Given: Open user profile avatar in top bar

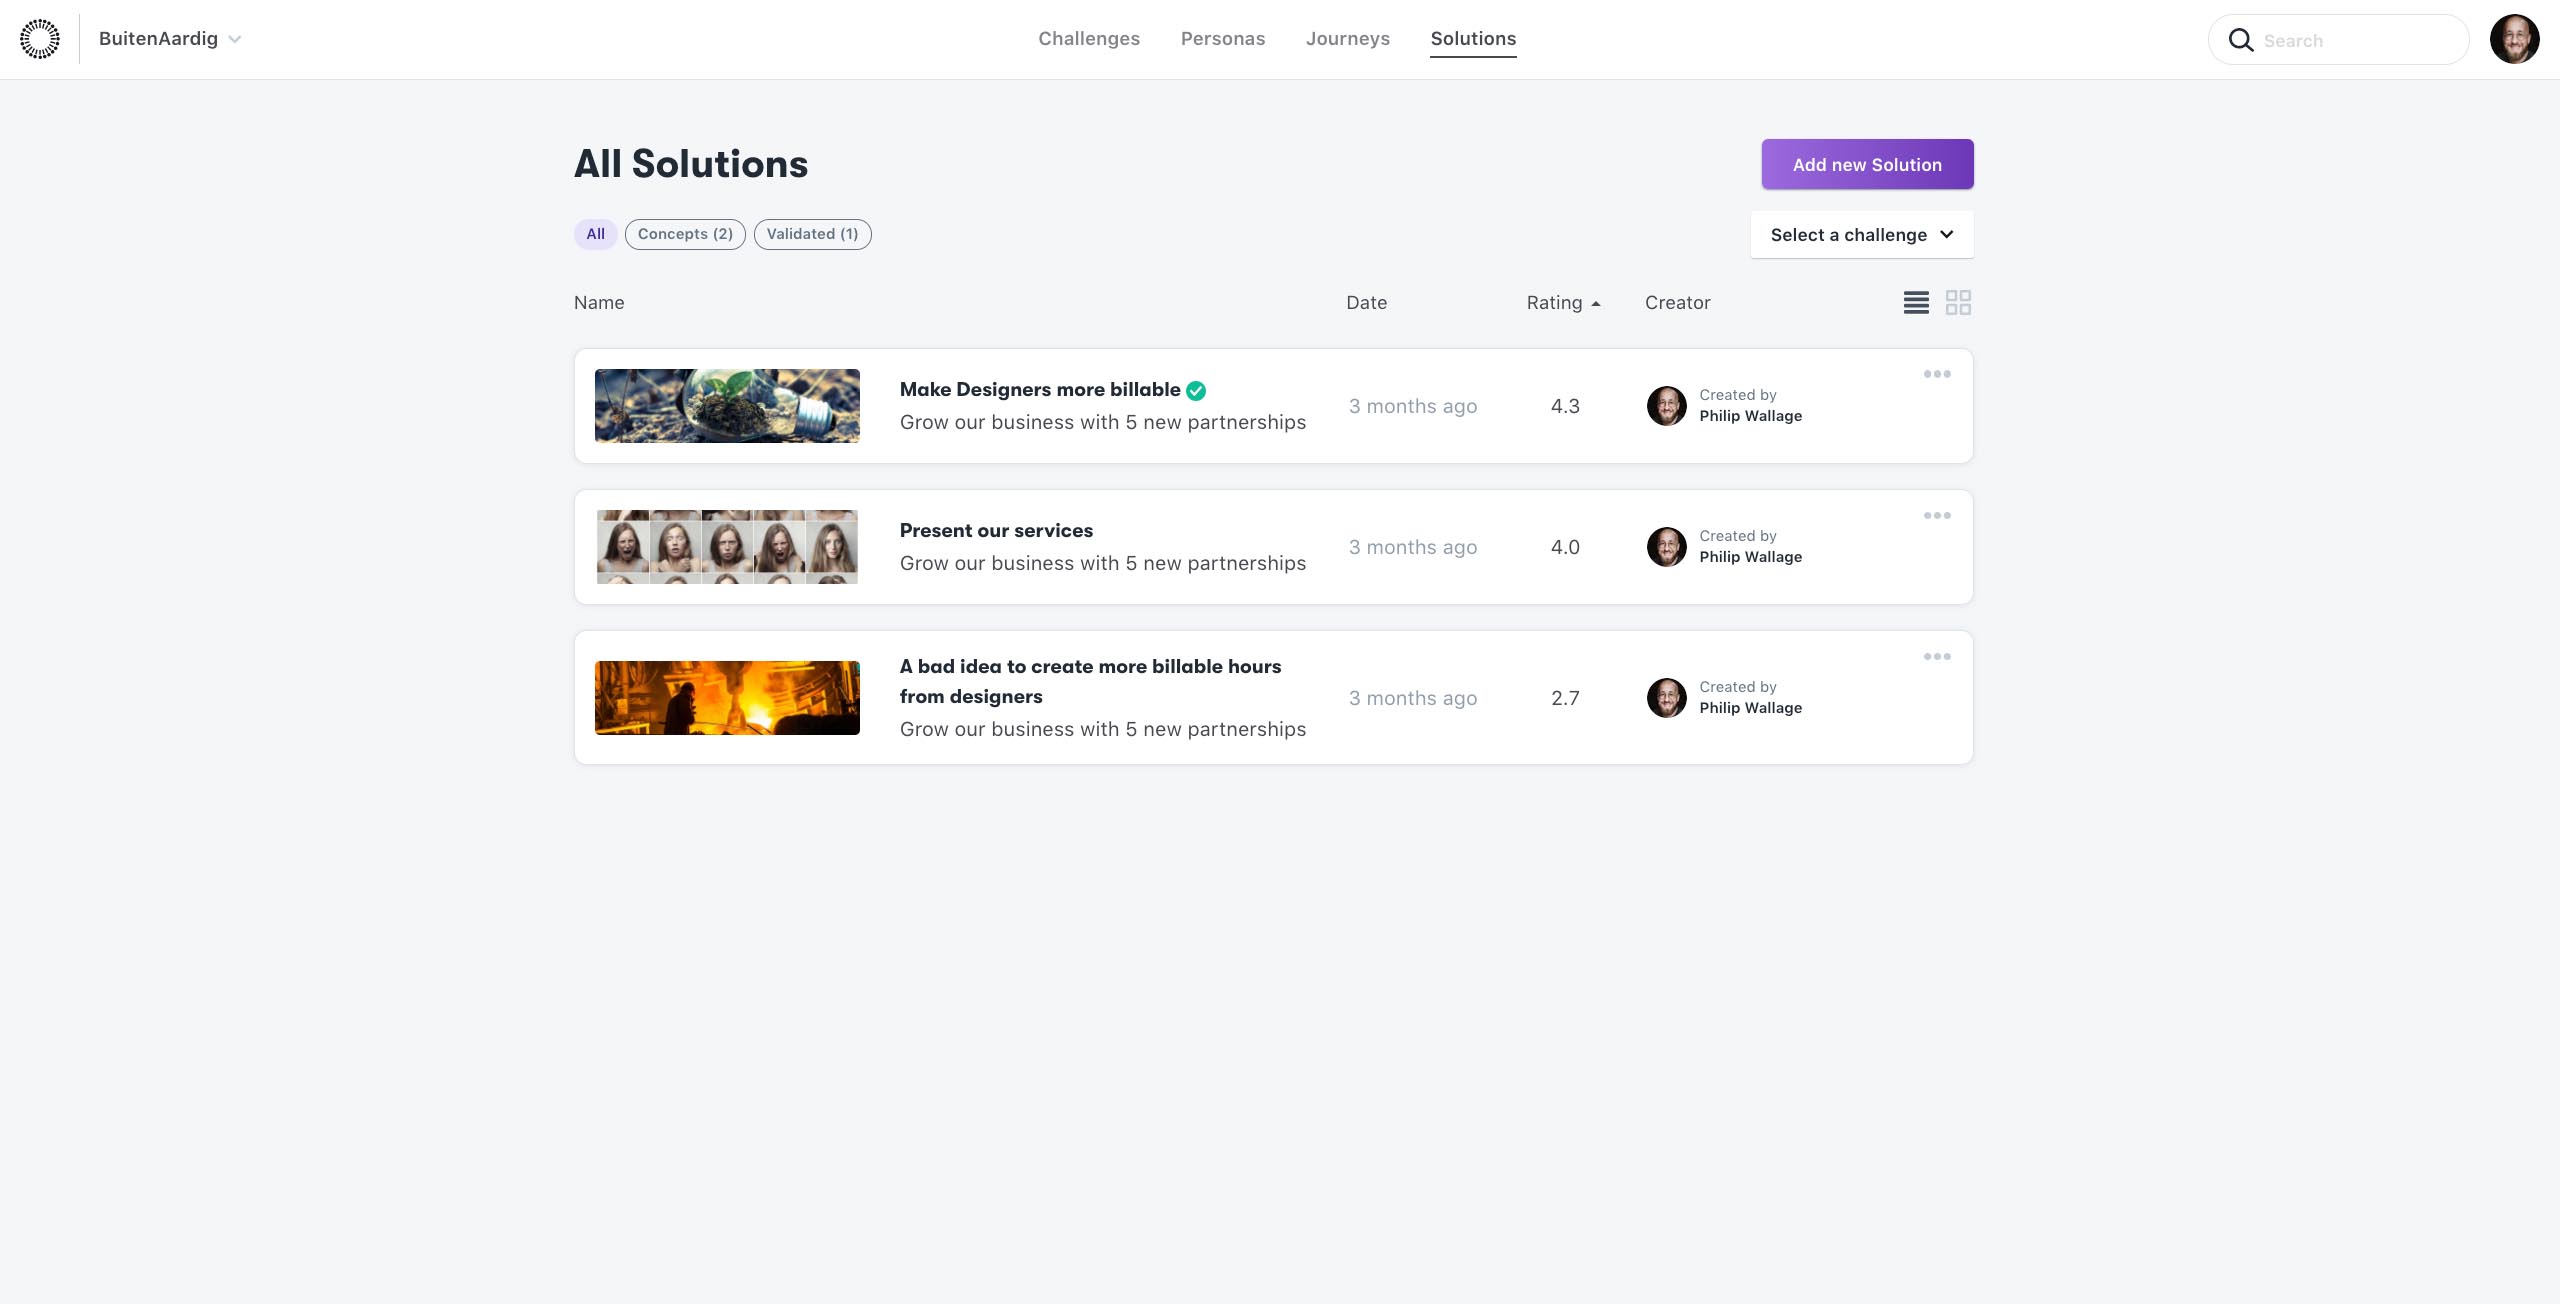Looking at the screenshot, I should tap(2514, 39).
